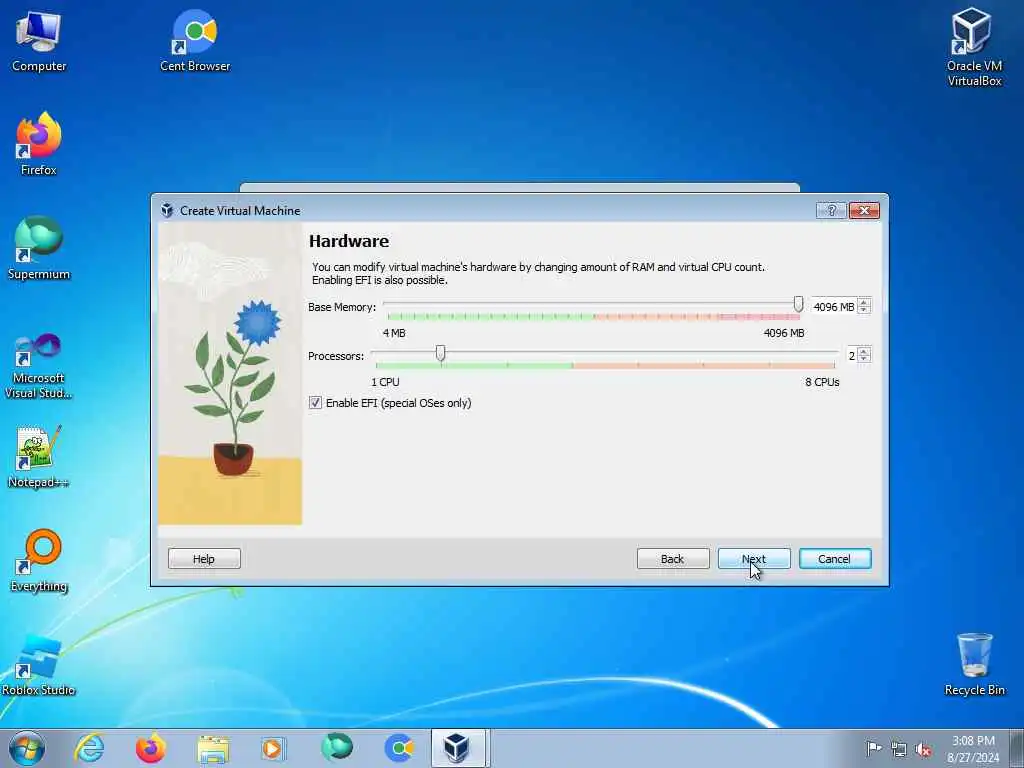
Task: Select the Notepad++ desktop shortcut
Action: [x=39, y=457]
